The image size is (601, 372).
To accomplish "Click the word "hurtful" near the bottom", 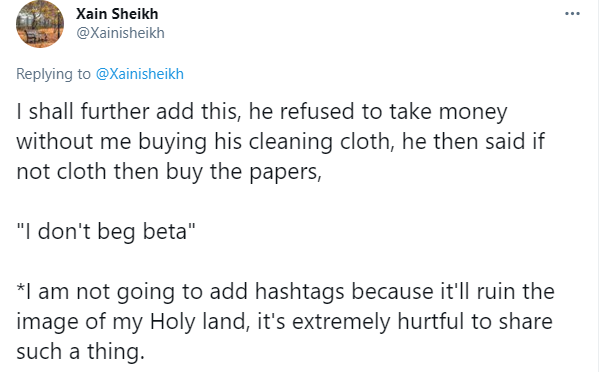I will click(x=431, y=321).
